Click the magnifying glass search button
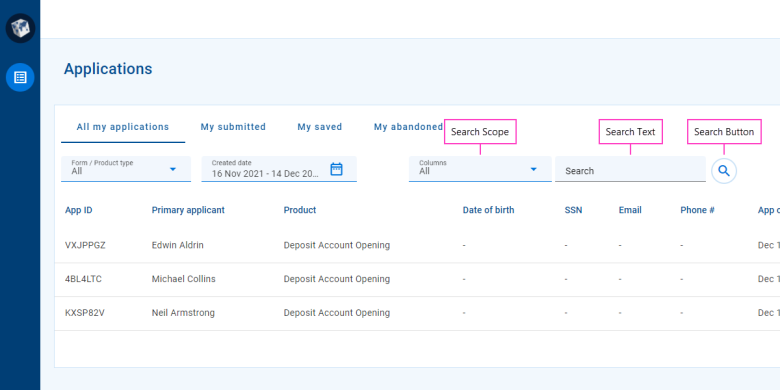This screenshot has width=780, height=390. pyautogui.click(x=724, y=171)
